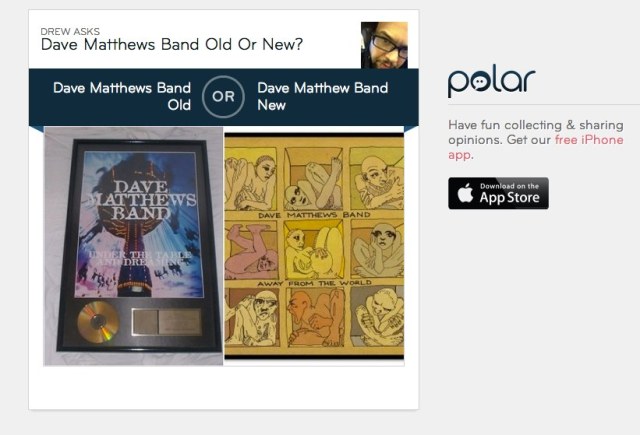Select the framed Under the Table album image
This screenshot has width=640, height=435.
pyautogui.click(x=133, y=246)
